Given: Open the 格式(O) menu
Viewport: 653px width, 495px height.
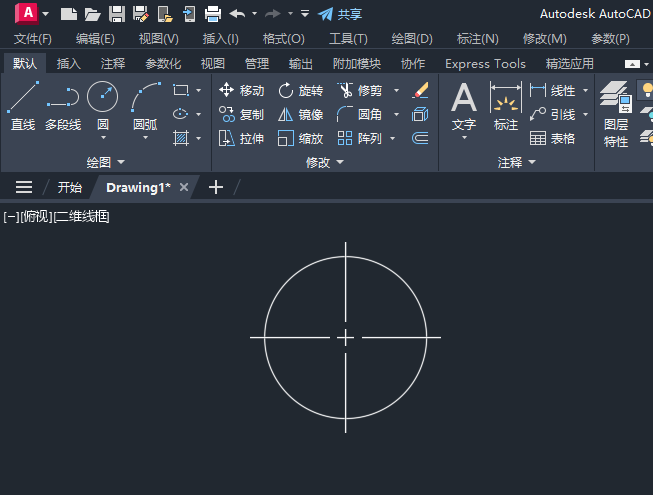Looking at the screenshot, I should (x=283, y=39).
